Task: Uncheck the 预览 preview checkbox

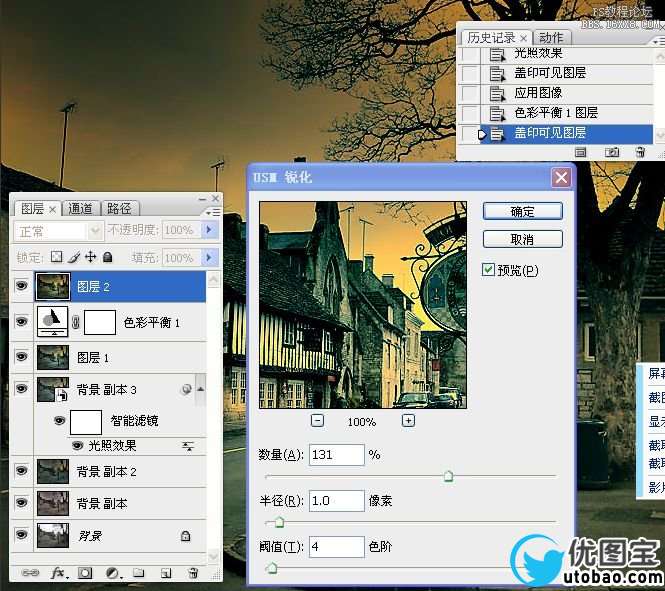Action: pos(489,270)
